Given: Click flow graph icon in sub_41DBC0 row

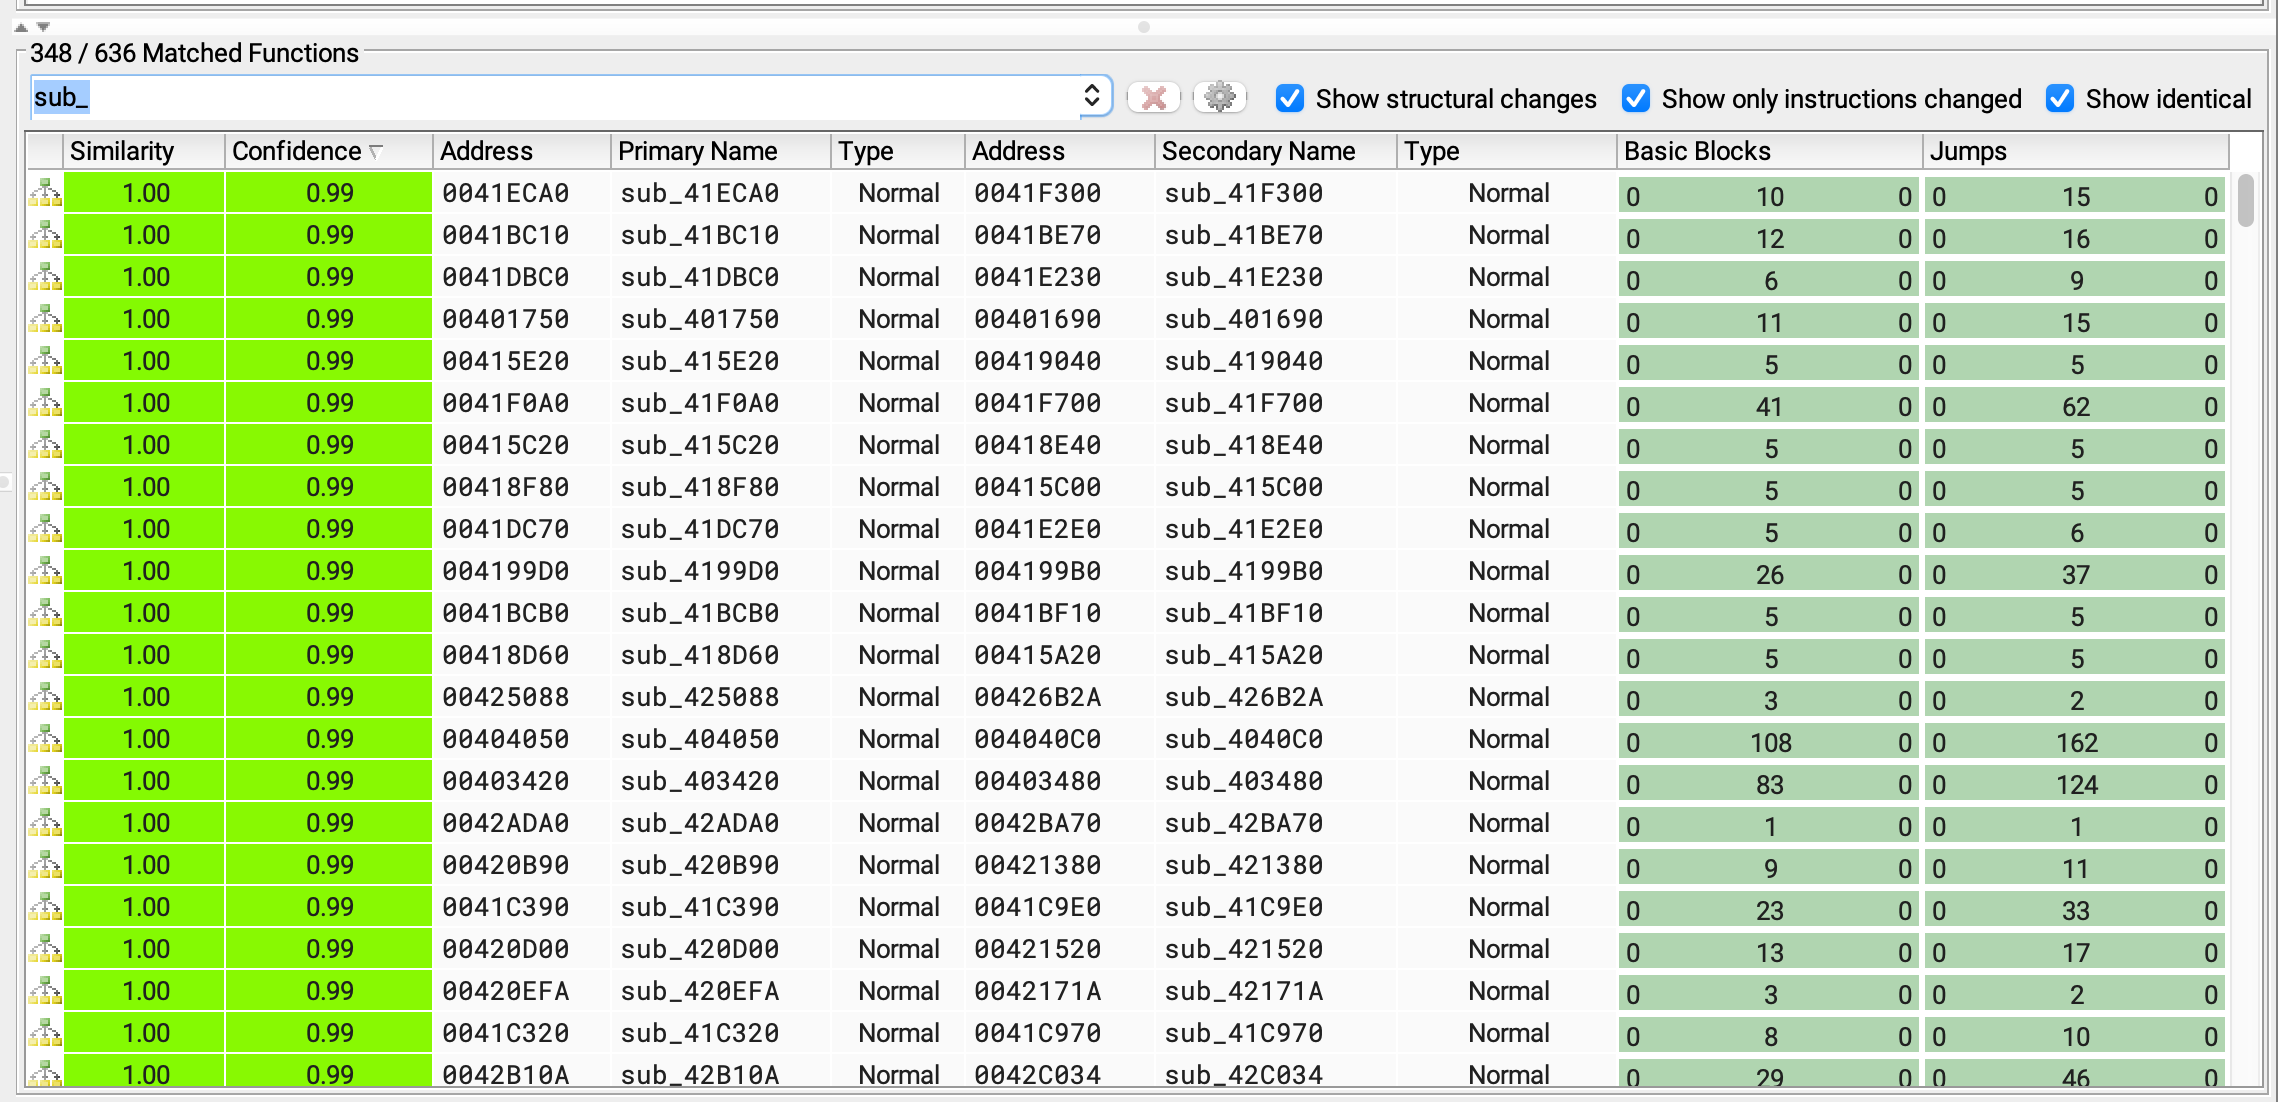Looking at the screenshot, I should pos(45,277).
